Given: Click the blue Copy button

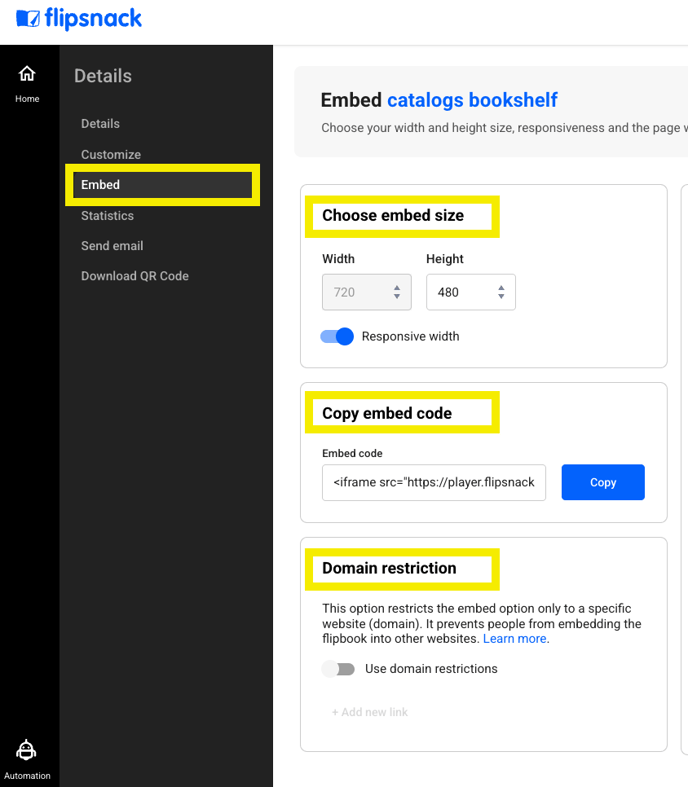Looking at the screenshot, I should [603, 482].
